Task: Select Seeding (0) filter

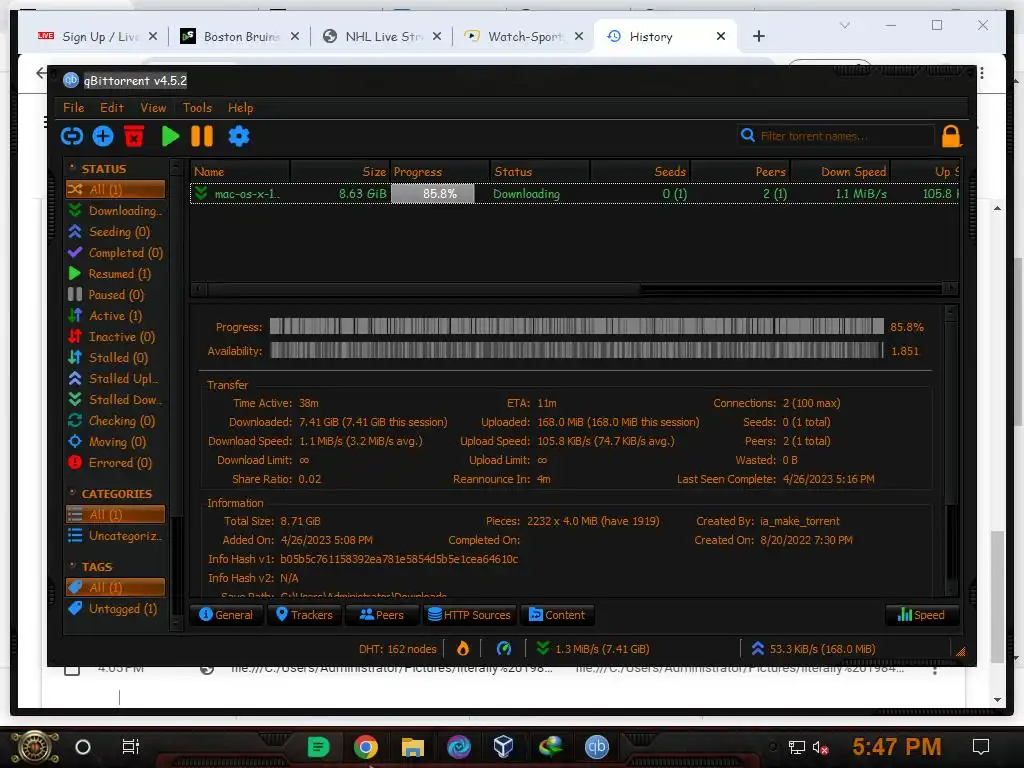Action: (115, 232)
